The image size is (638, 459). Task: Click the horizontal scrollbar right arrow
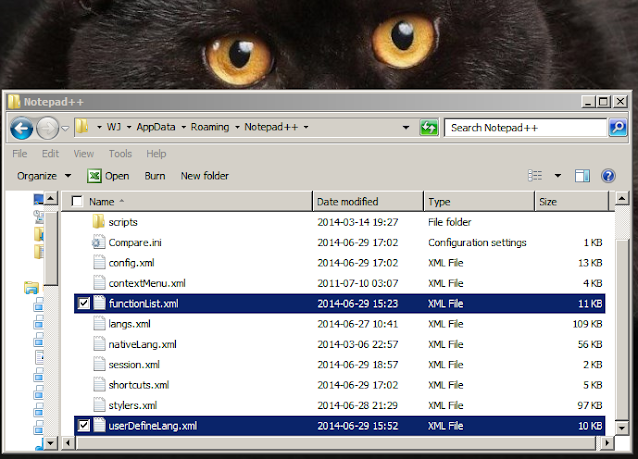(607, 443)
